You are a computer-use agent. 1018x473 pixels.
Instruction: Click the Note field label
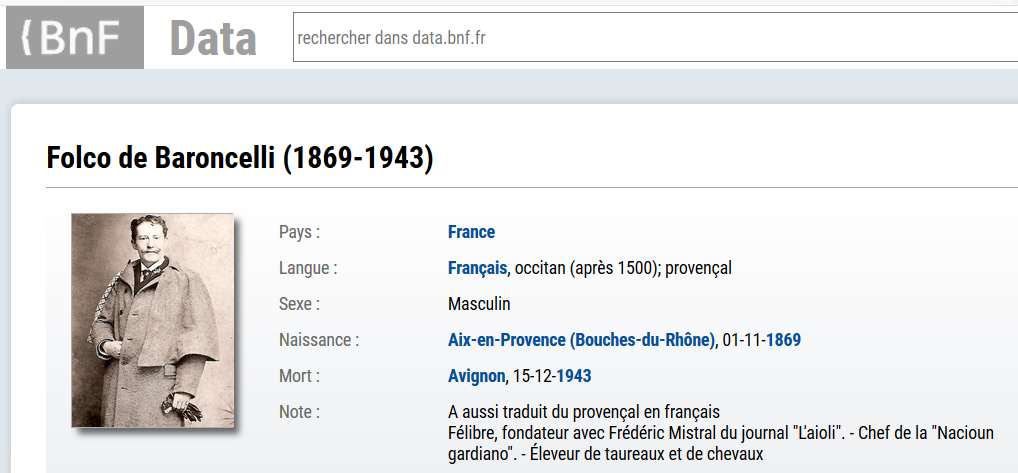point(299,412)
